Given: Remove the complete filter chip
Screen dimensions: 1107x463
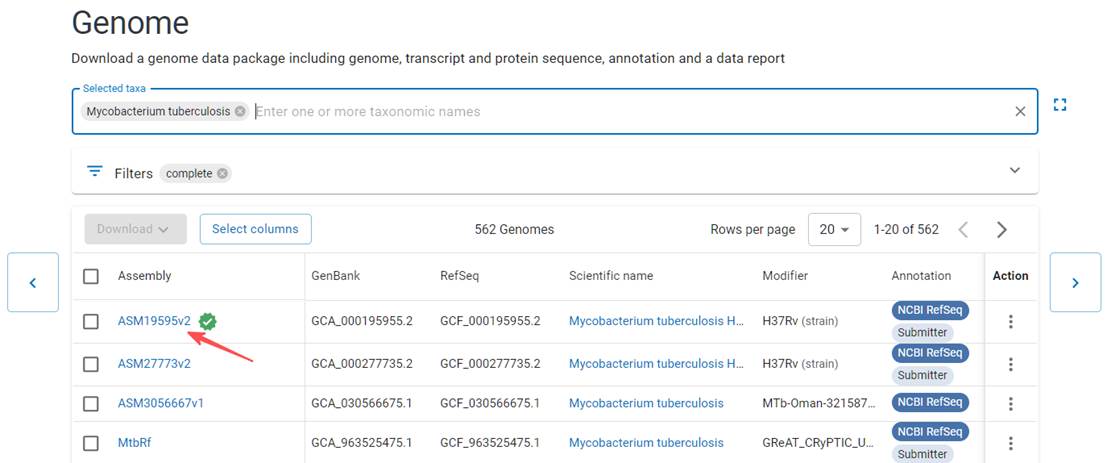Looking at the screenshot, I should tap(223, 173).
